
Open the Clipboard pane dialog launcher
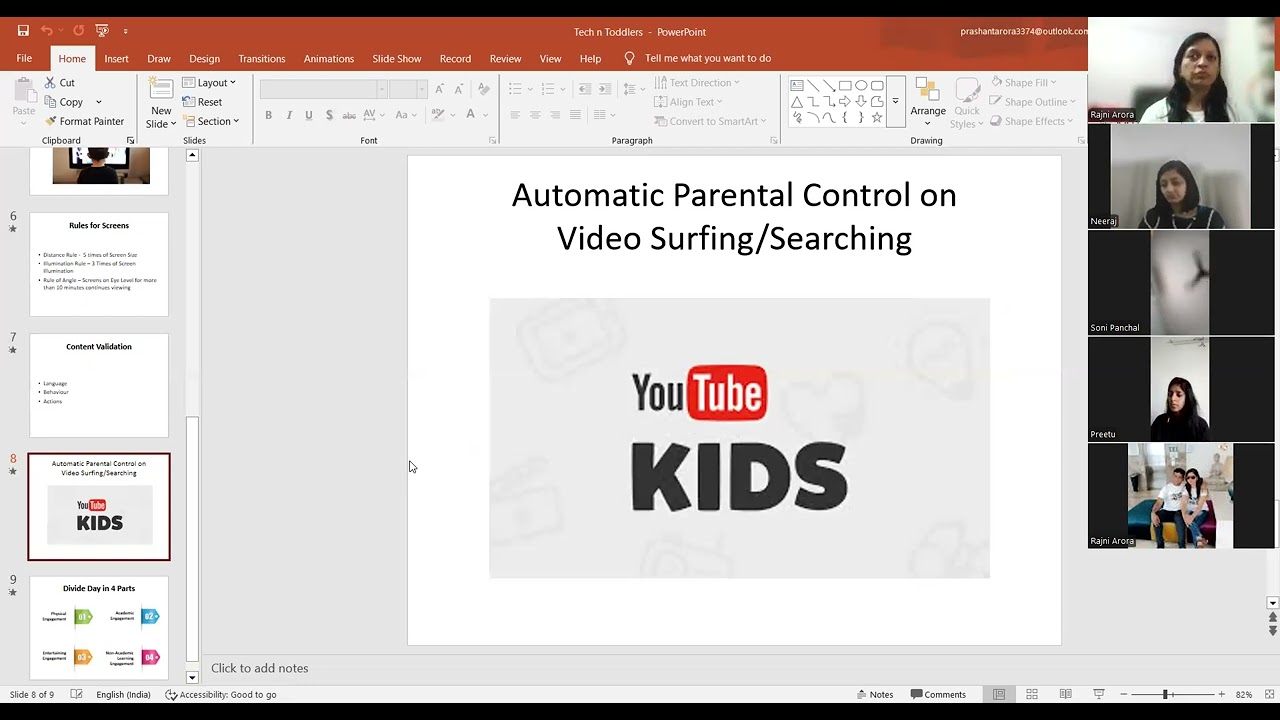point(130,141)
